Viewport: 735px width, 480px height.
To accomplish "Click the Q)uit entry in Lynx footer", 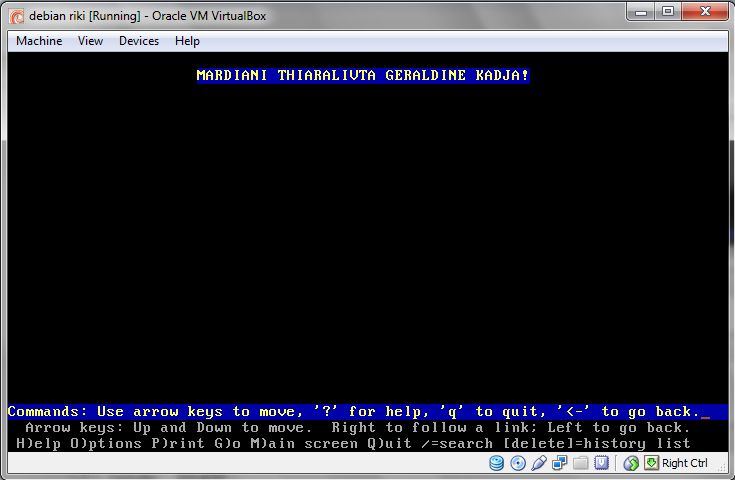I will [390, 443].
